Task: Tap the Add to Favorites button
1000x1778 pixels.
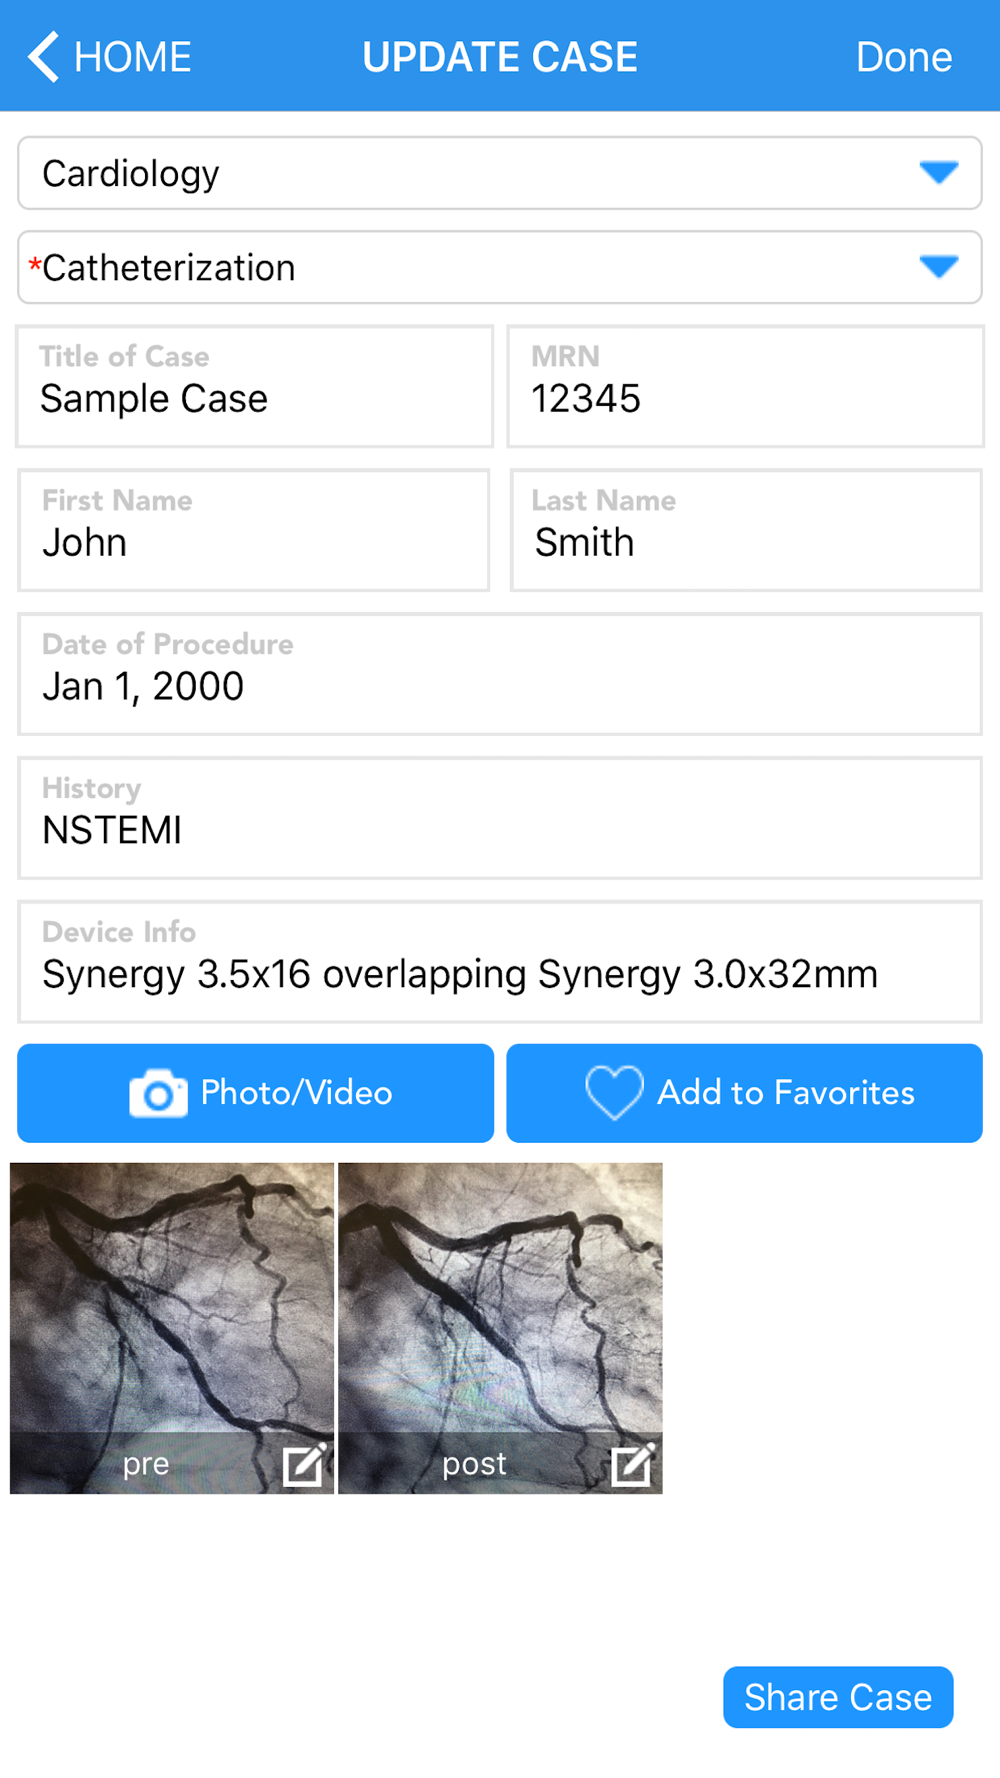Action: [x=744, y=1093]
